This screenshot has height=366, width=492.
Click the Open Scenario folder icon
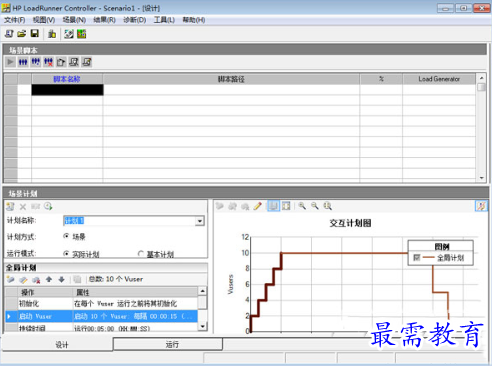(x=22, y=34)
